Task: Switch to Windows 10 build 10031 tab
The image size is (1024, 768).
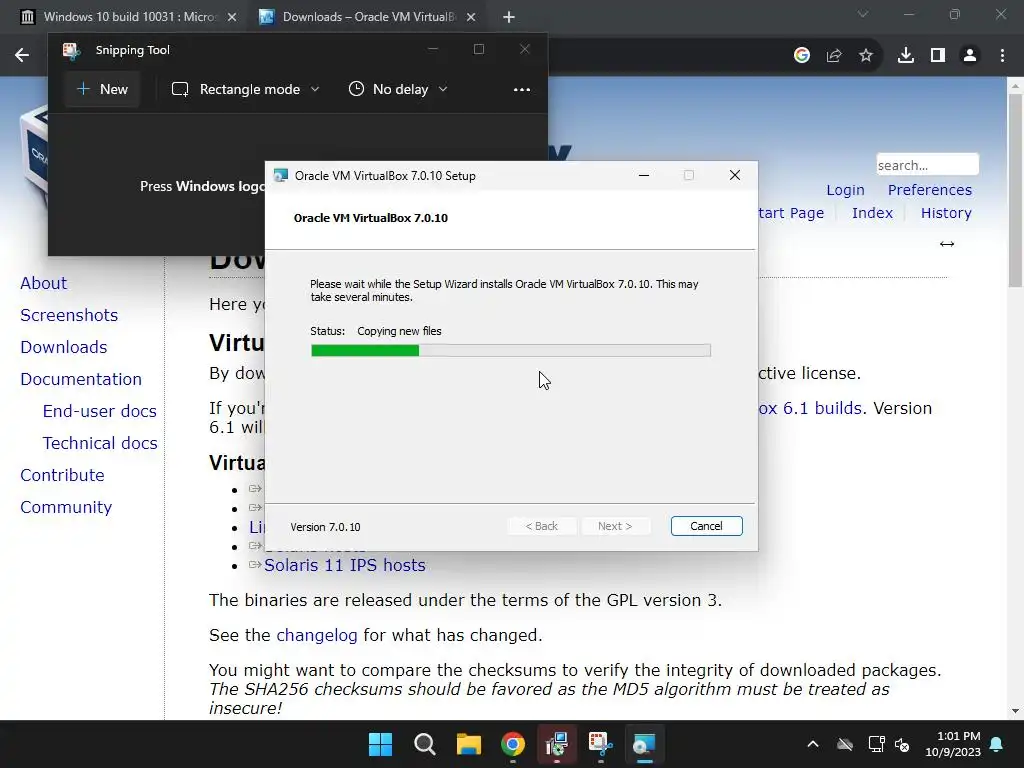Action: [128, 17]
